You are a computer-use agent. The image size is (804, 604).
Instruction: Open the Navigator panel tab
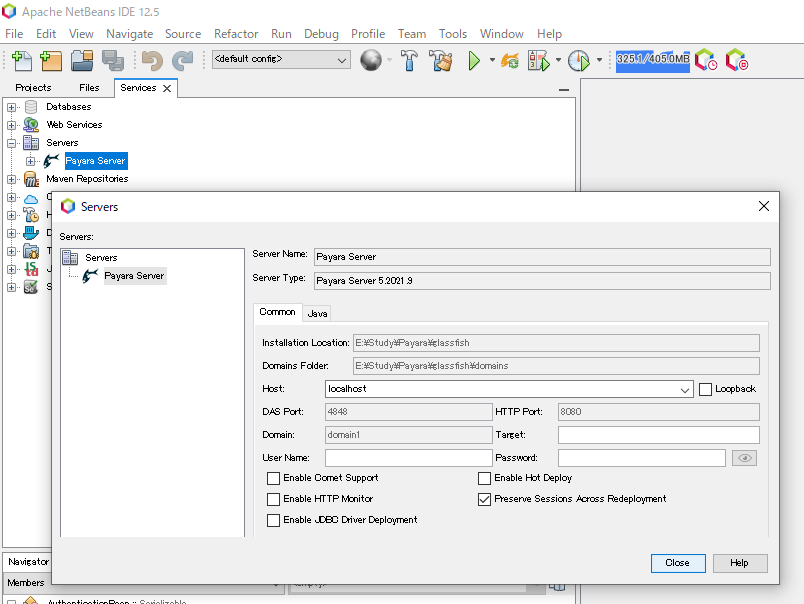[x=28, y=562]
